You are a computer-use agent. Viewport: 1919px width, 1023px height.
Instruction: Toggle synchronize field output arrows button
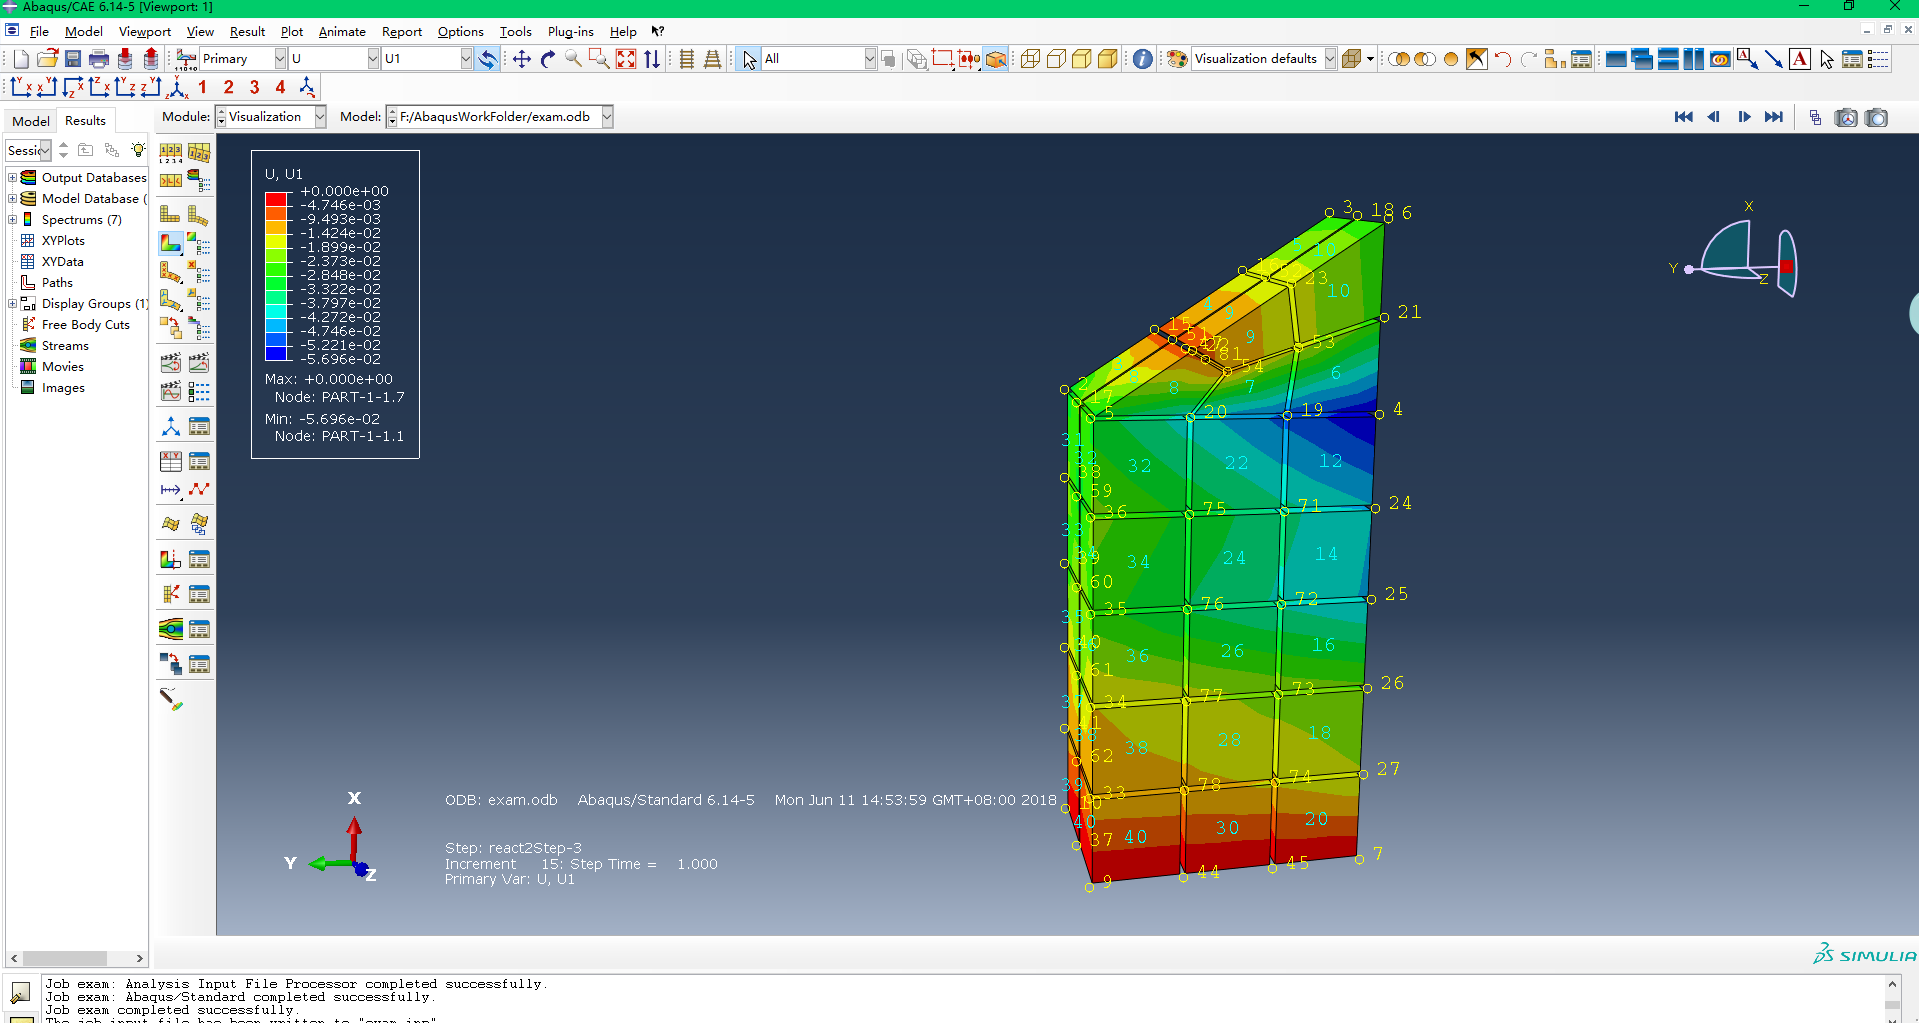pos(487,59)
